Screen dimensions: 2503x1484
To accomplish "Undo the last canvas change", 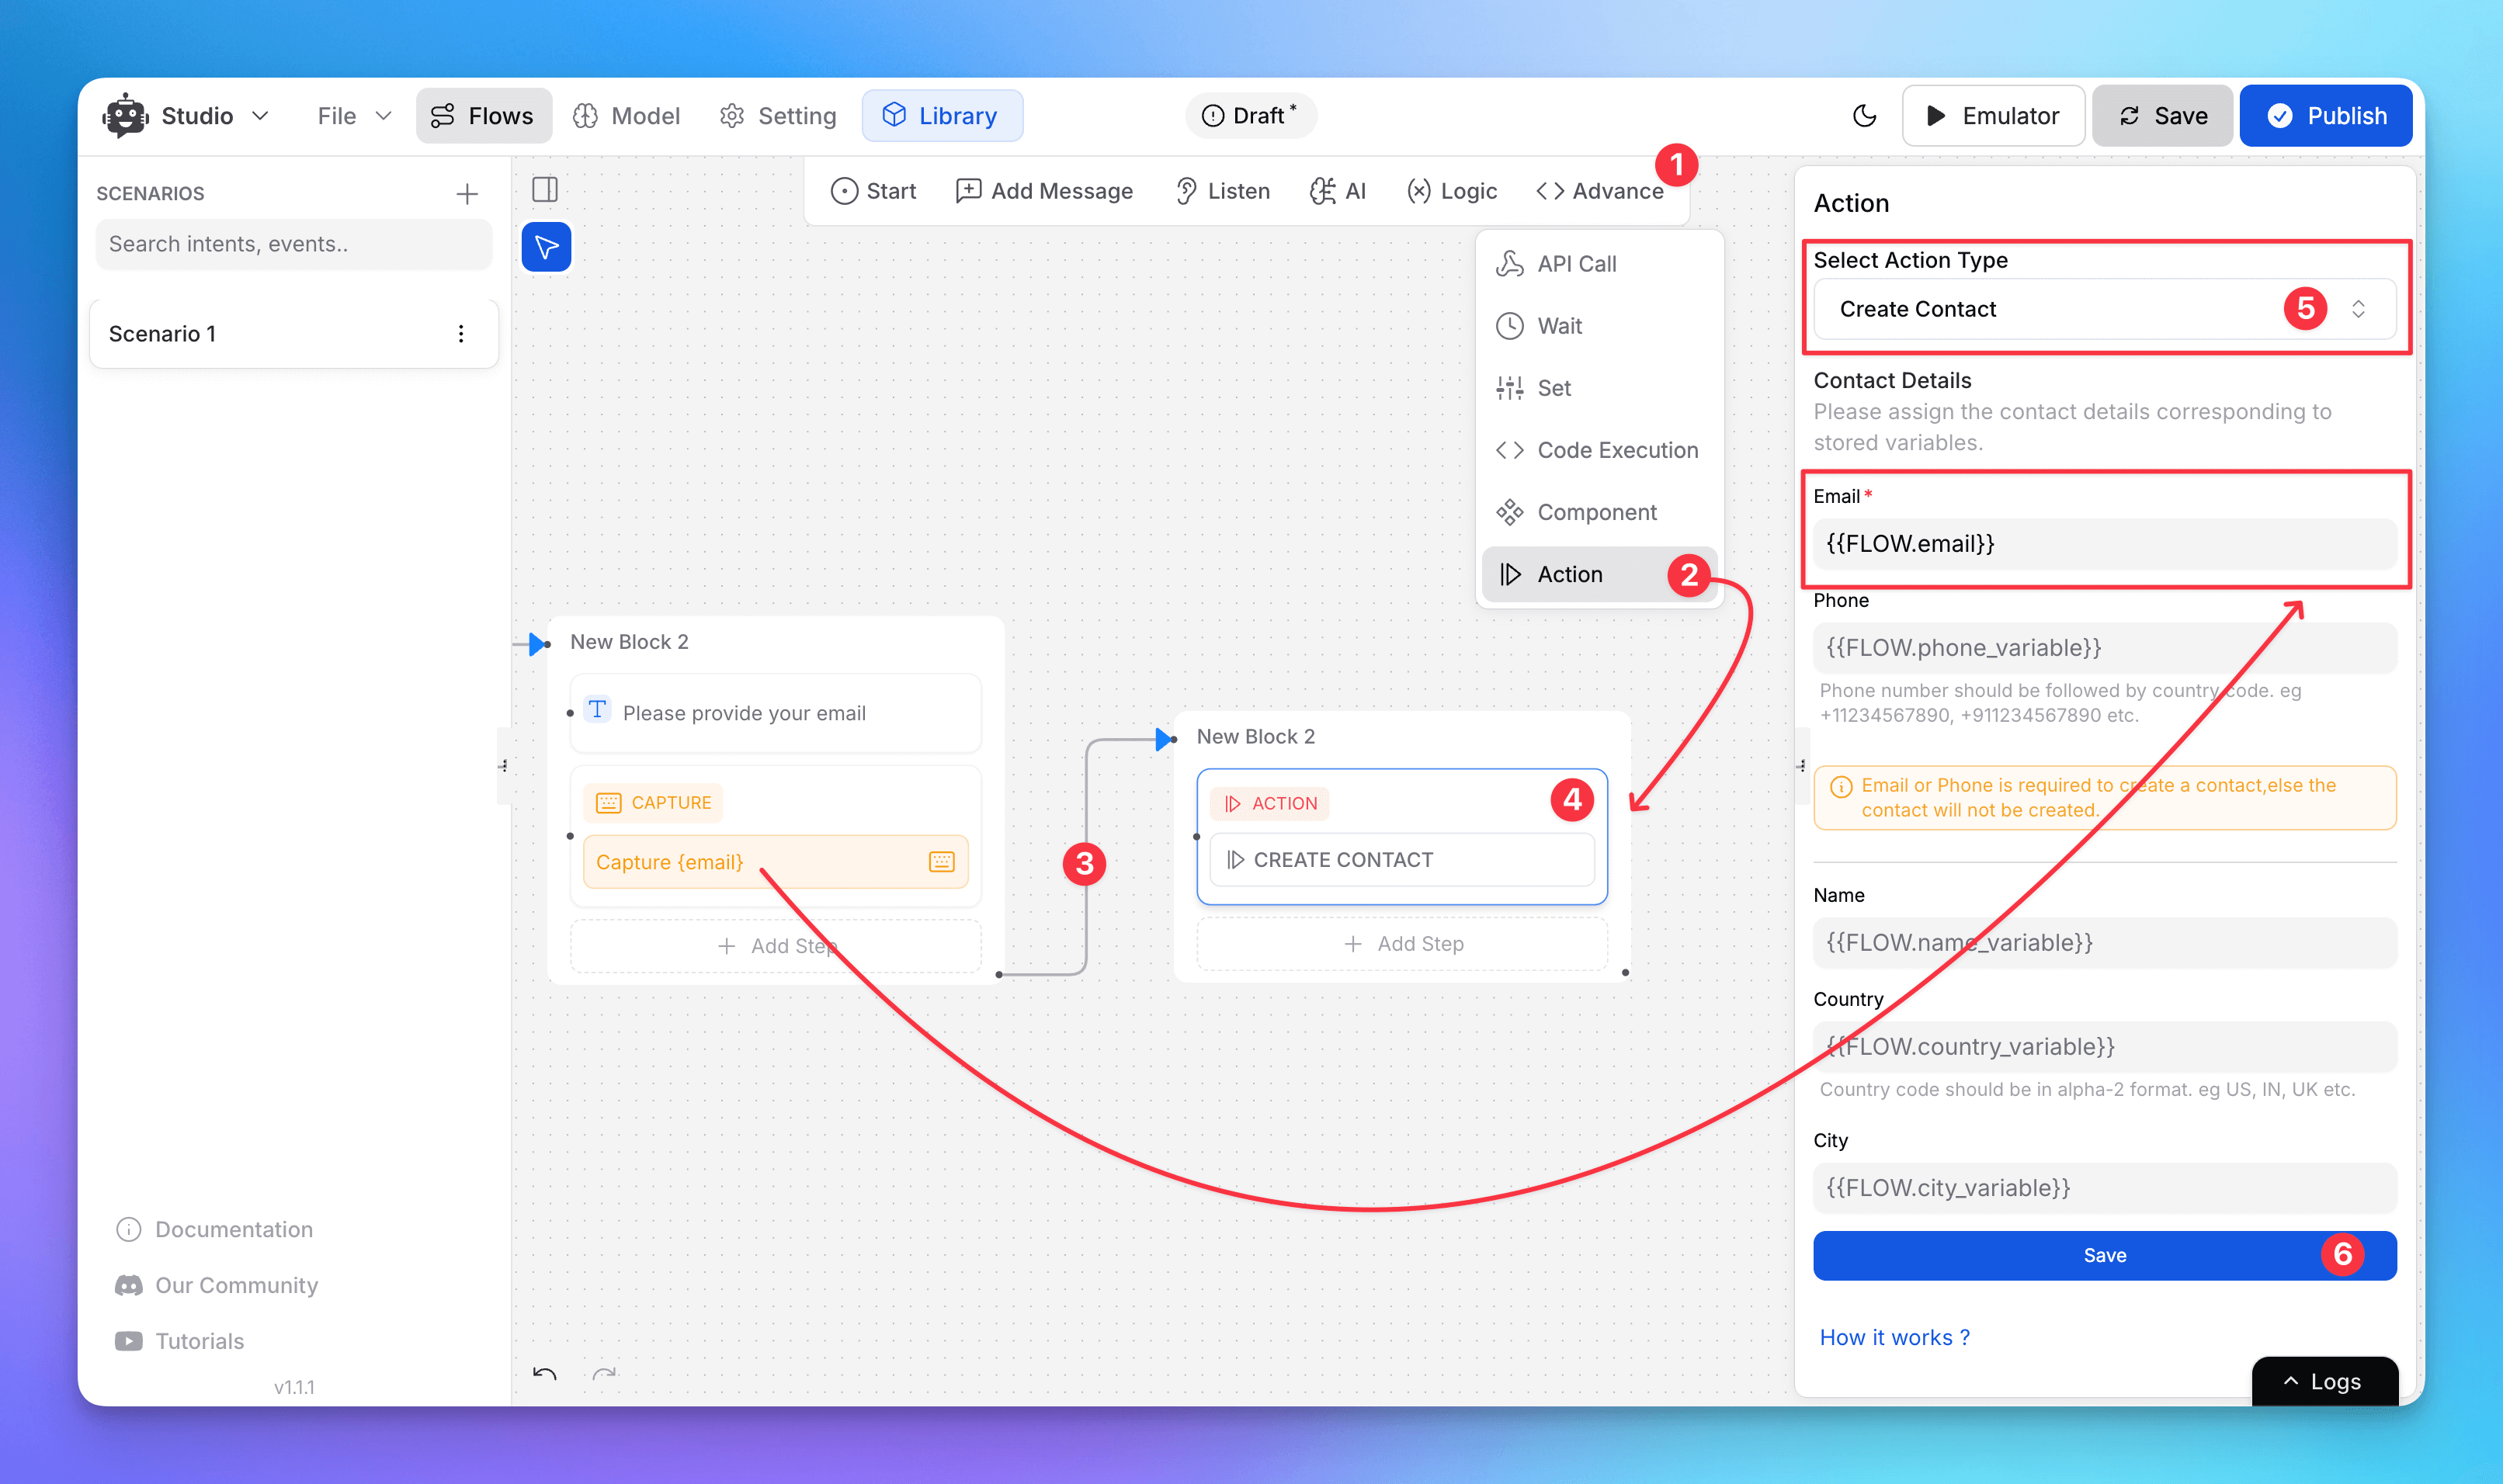I will pyautogui.click(x=545, y=1374).
